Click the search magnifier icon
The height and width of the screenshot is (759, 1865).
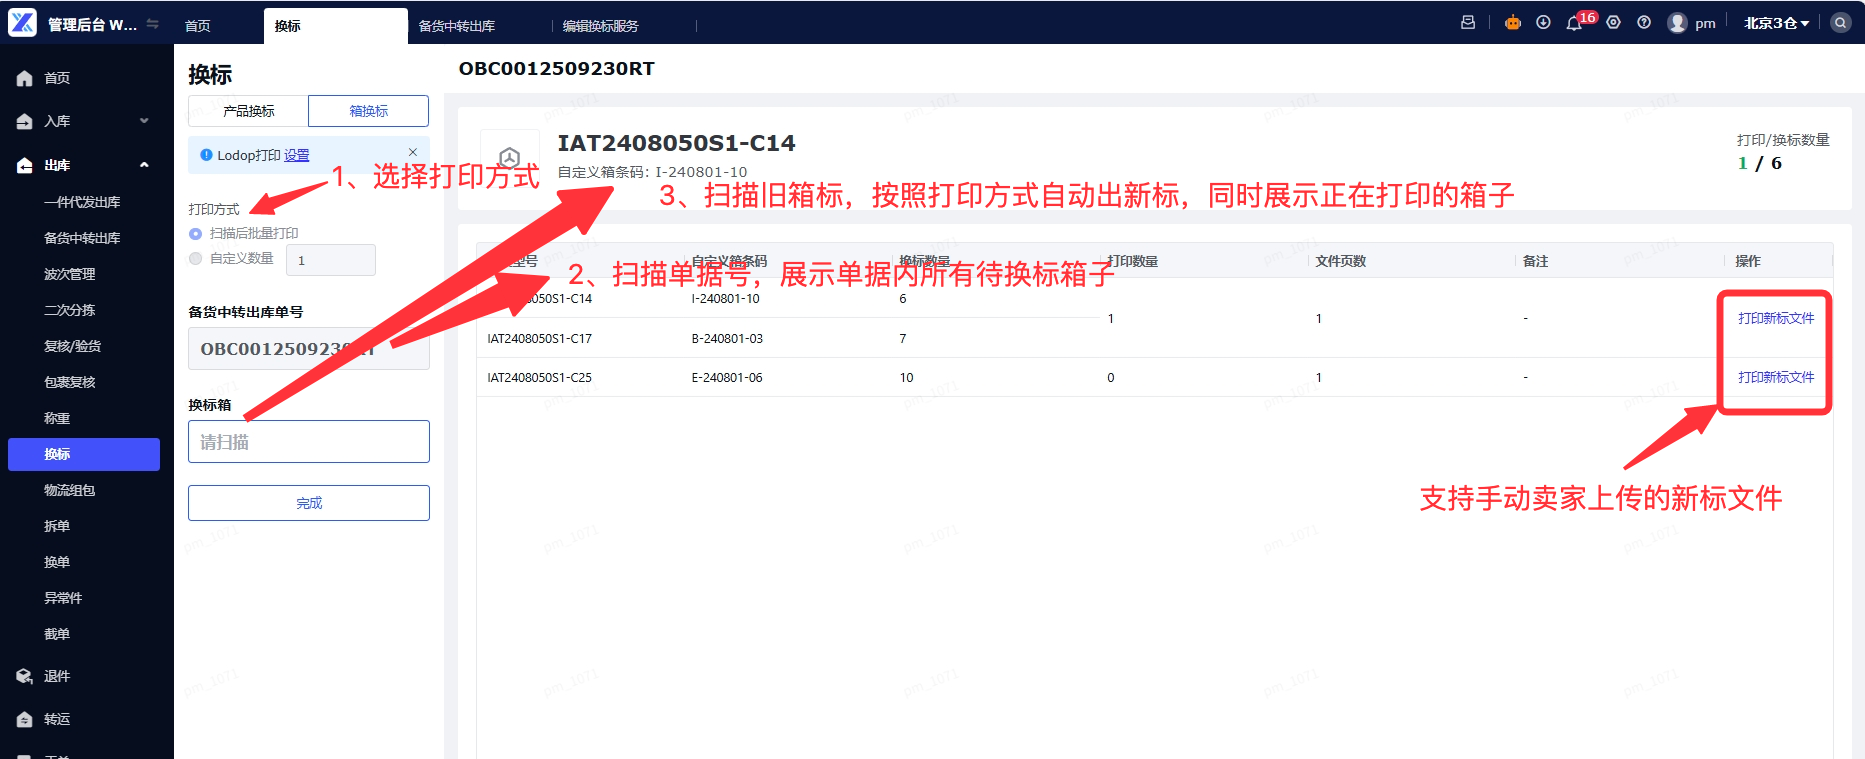coord(1840,23)
